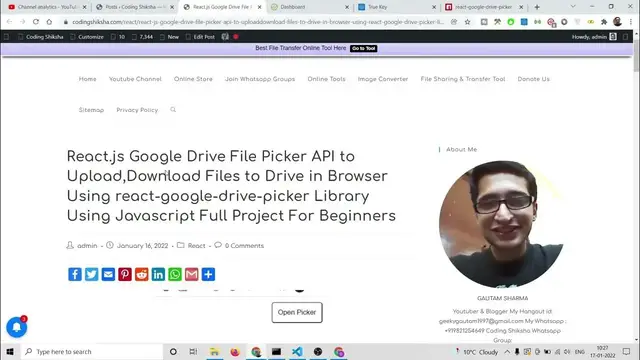Click the Open Picker button
The width and height of the screenshot is (640, 360).
click(x=297, y=312)
